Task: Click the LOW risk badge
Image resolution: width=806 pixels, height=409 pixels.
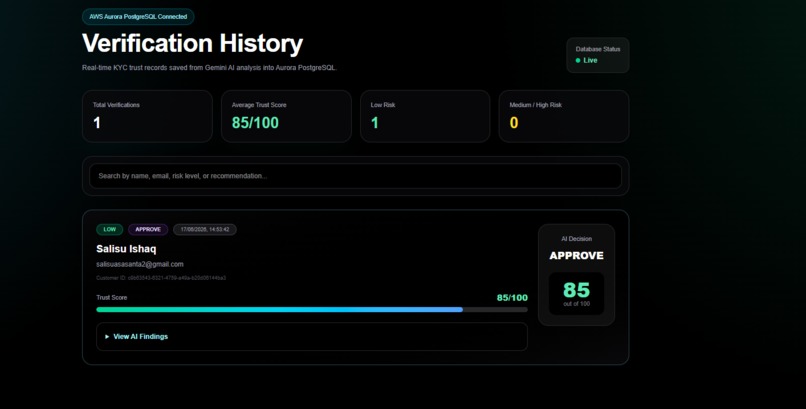Action: point(109,229)
